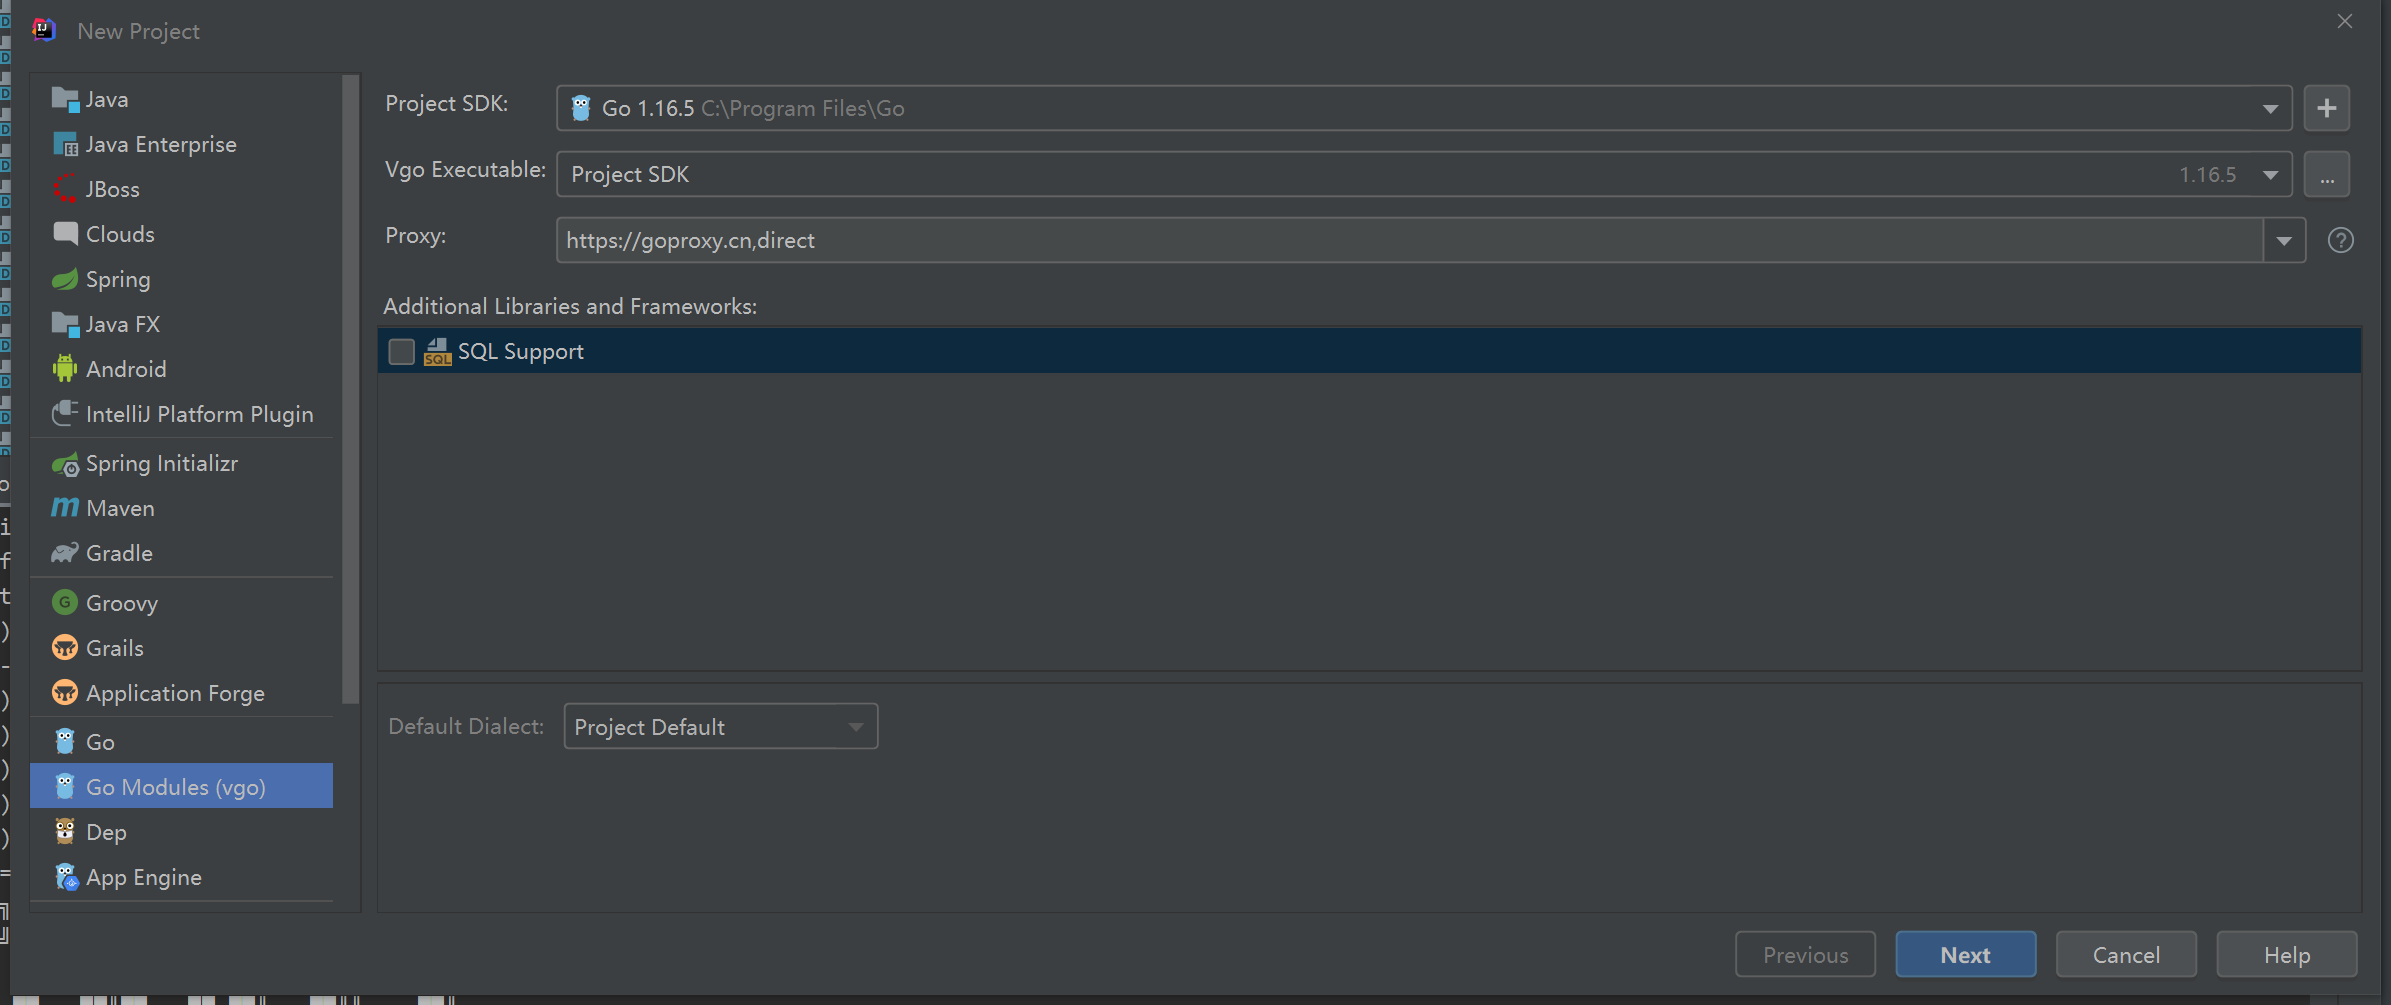Viewport: 2391px width, 1005px height.
Task: Click the Gradle elephant icon
Action: 65,553
